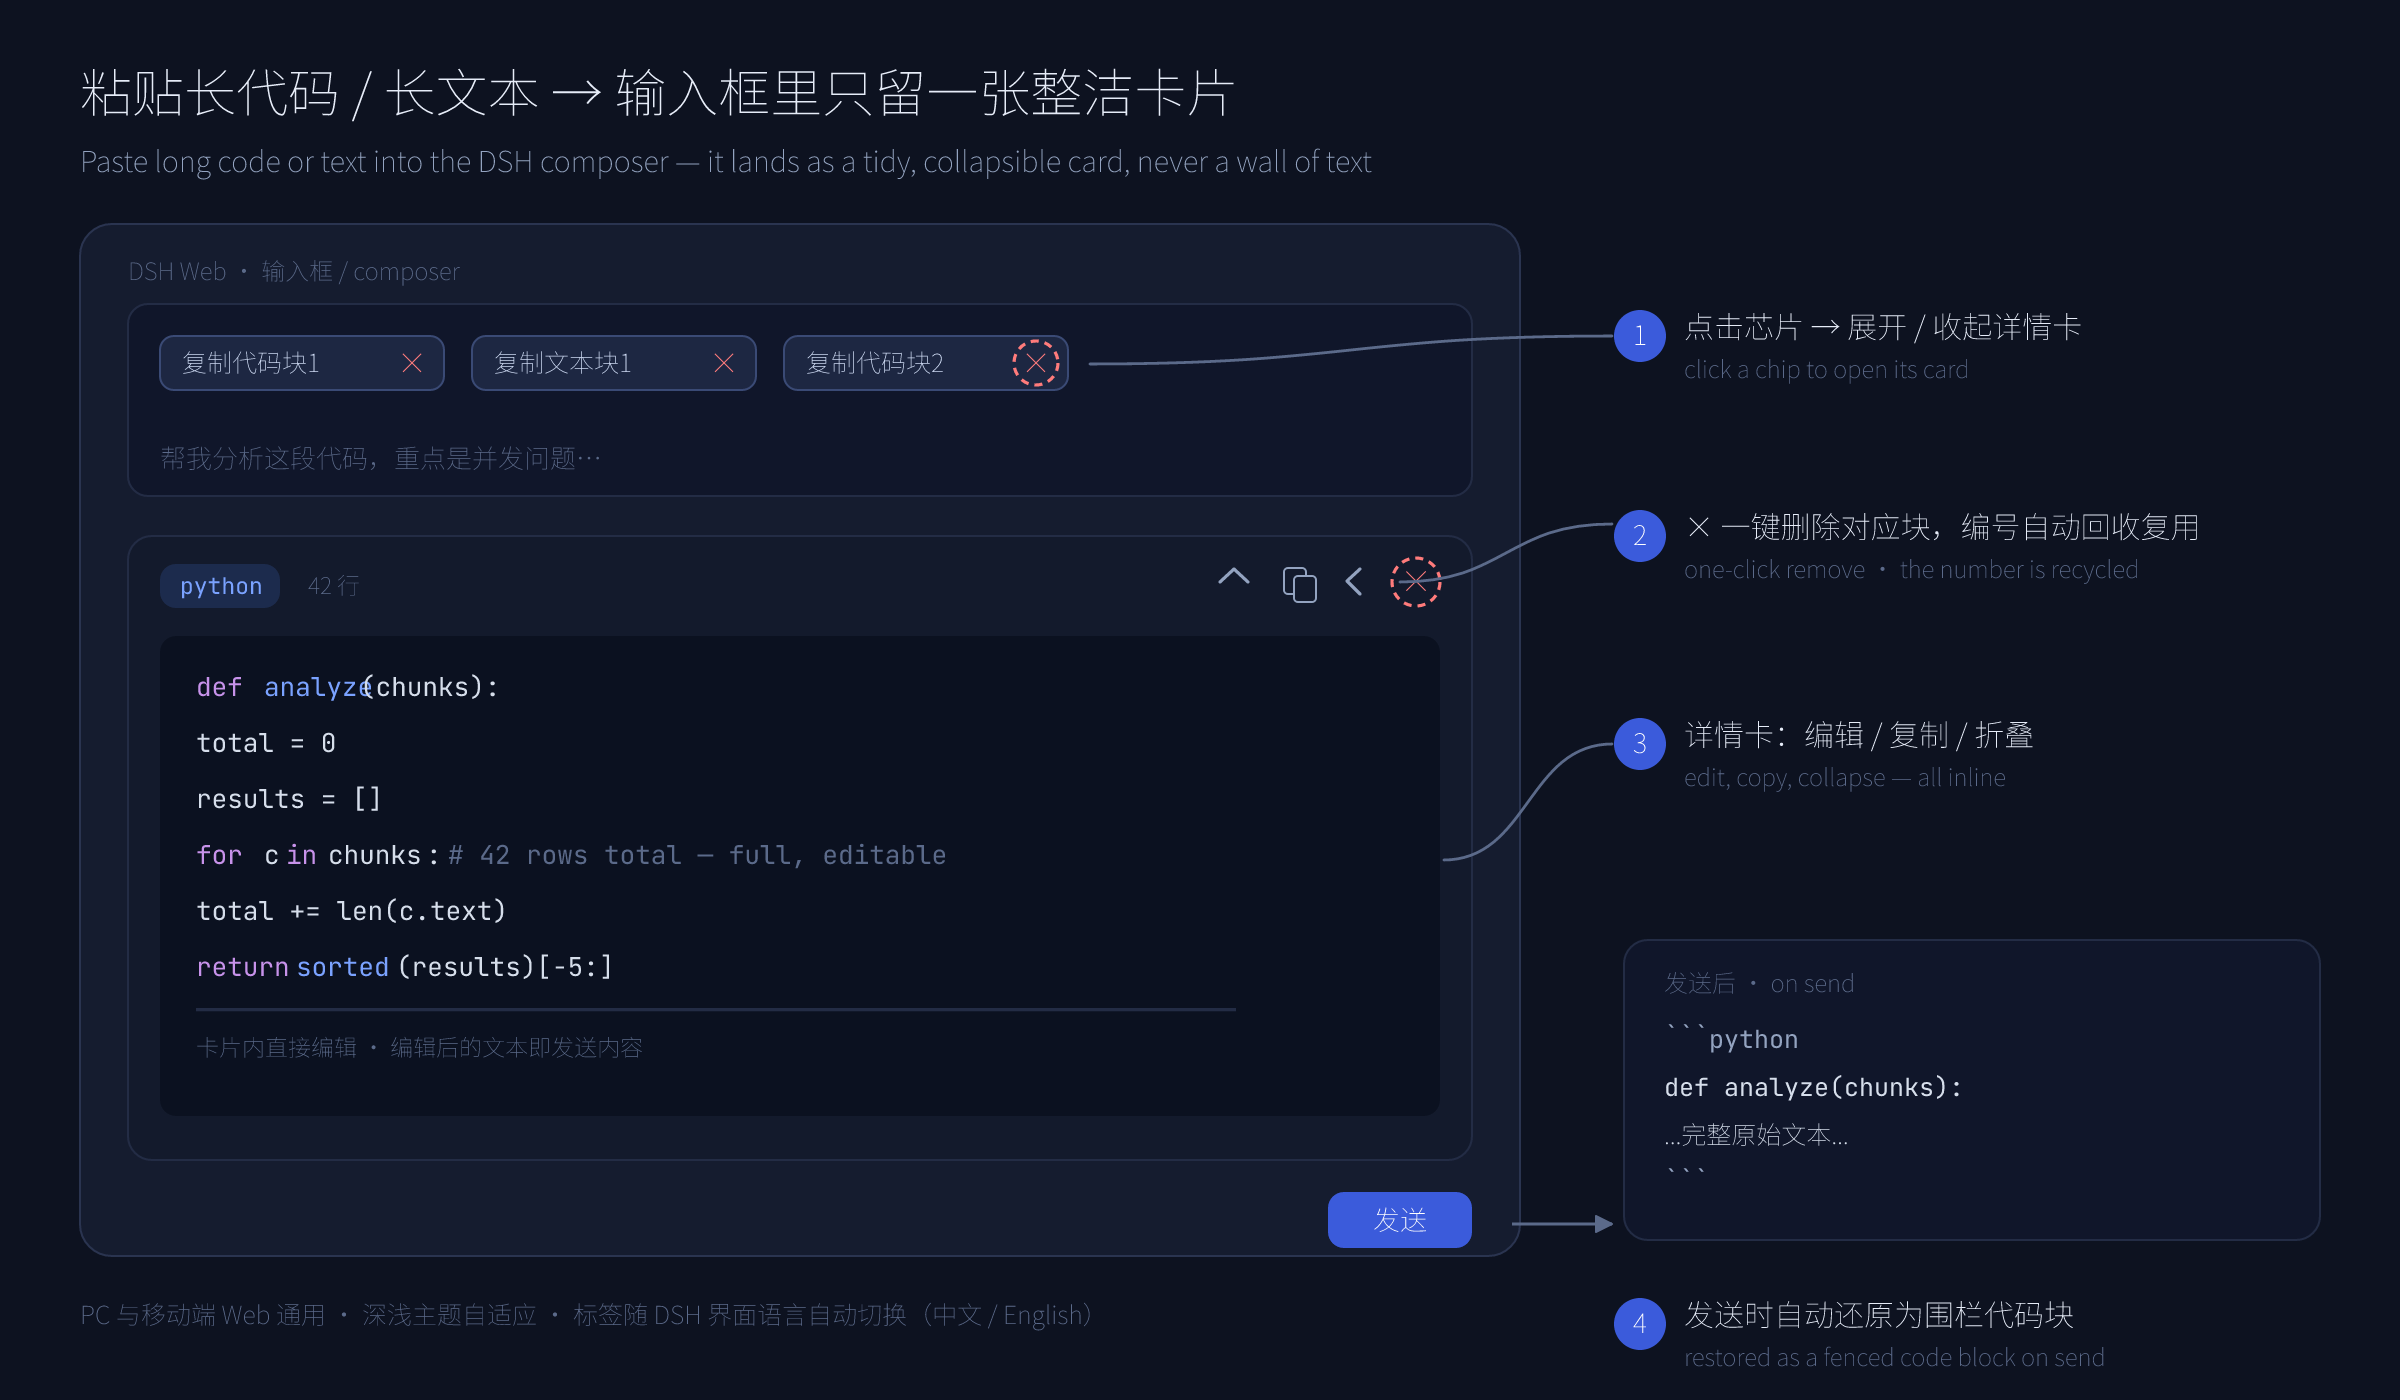
Task: Click the 发送 send button
Action: [x=1399, y=1219]
